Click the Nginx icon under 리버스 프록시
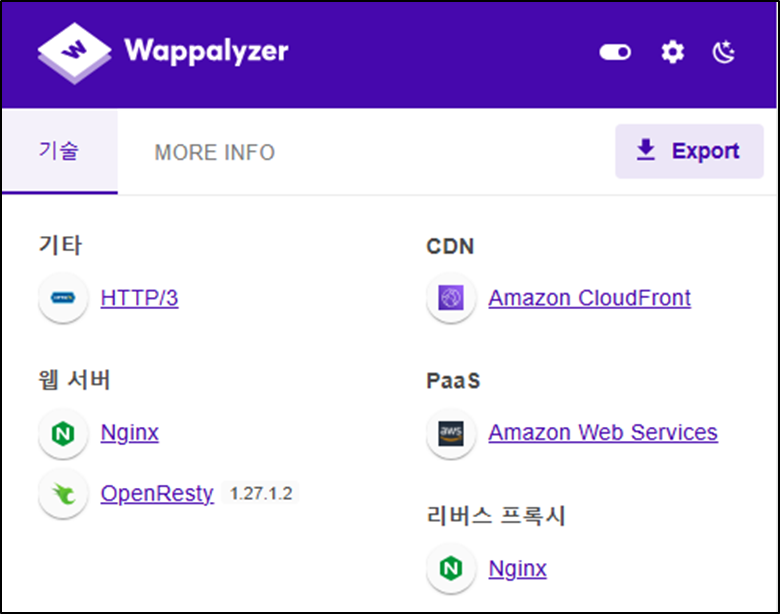 451,569
